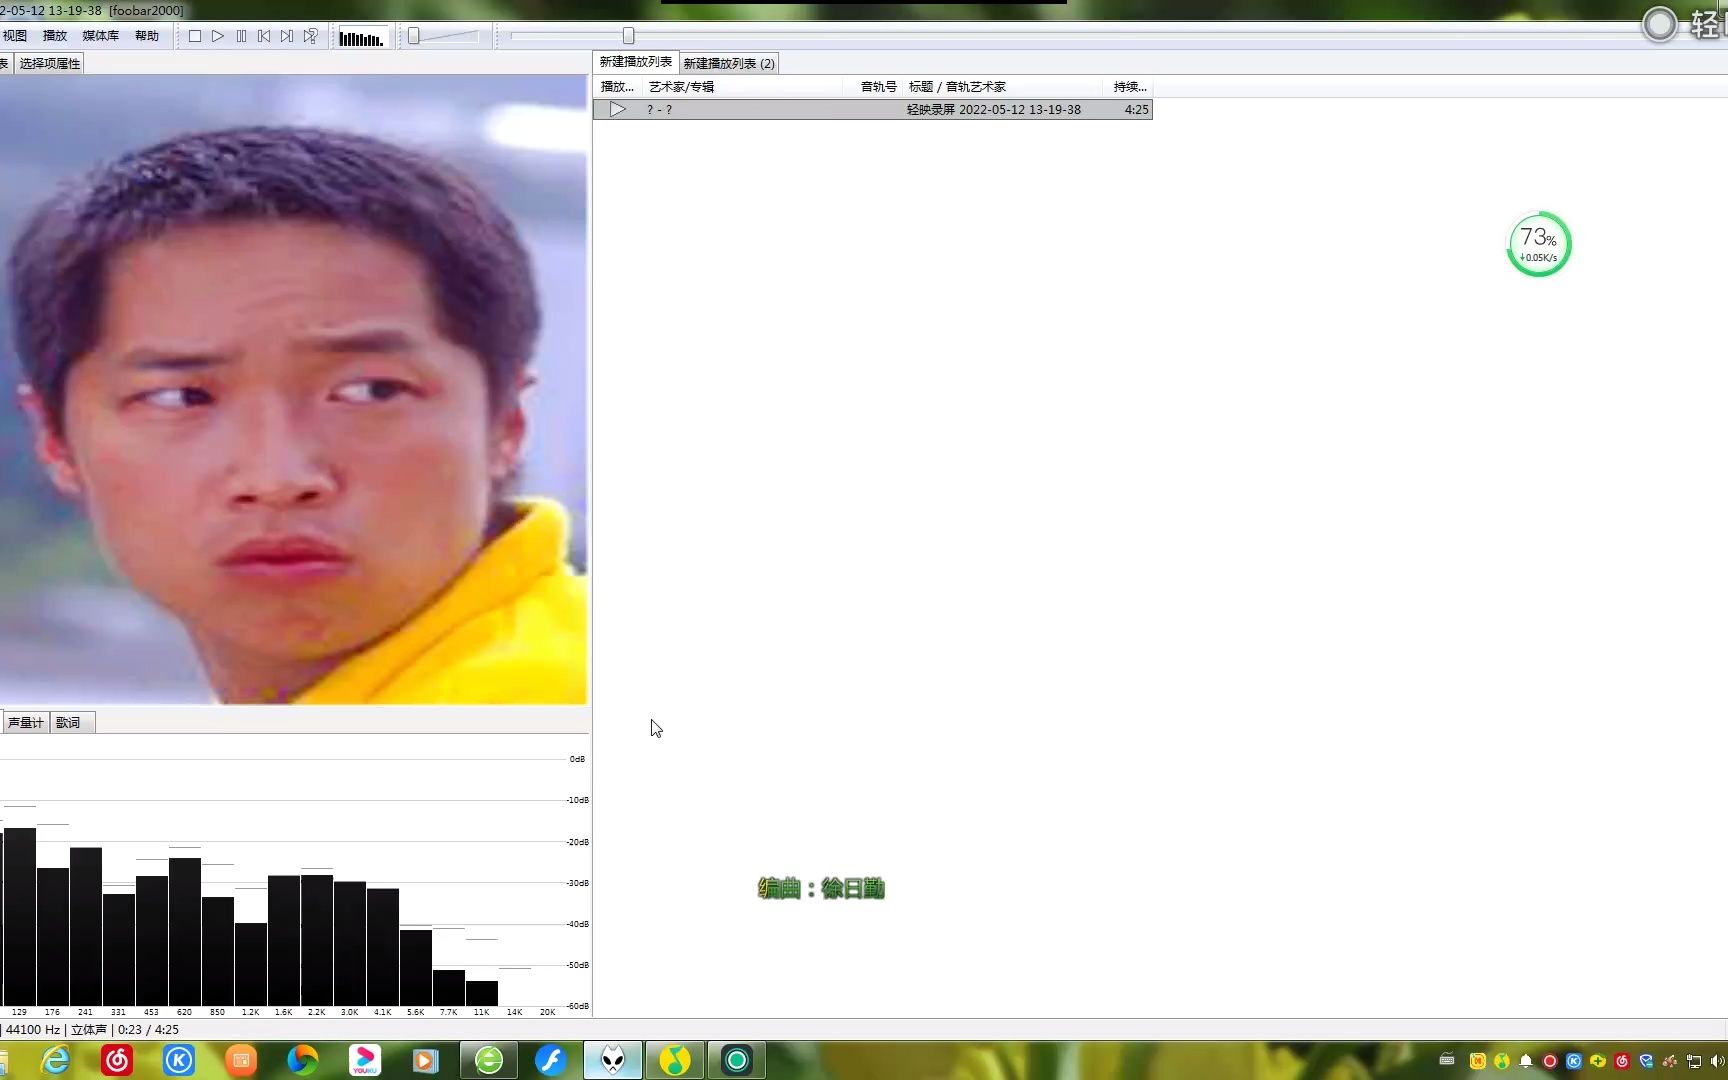Skip to the next track
This screenshot has height=1080, width=1728.
287,36
